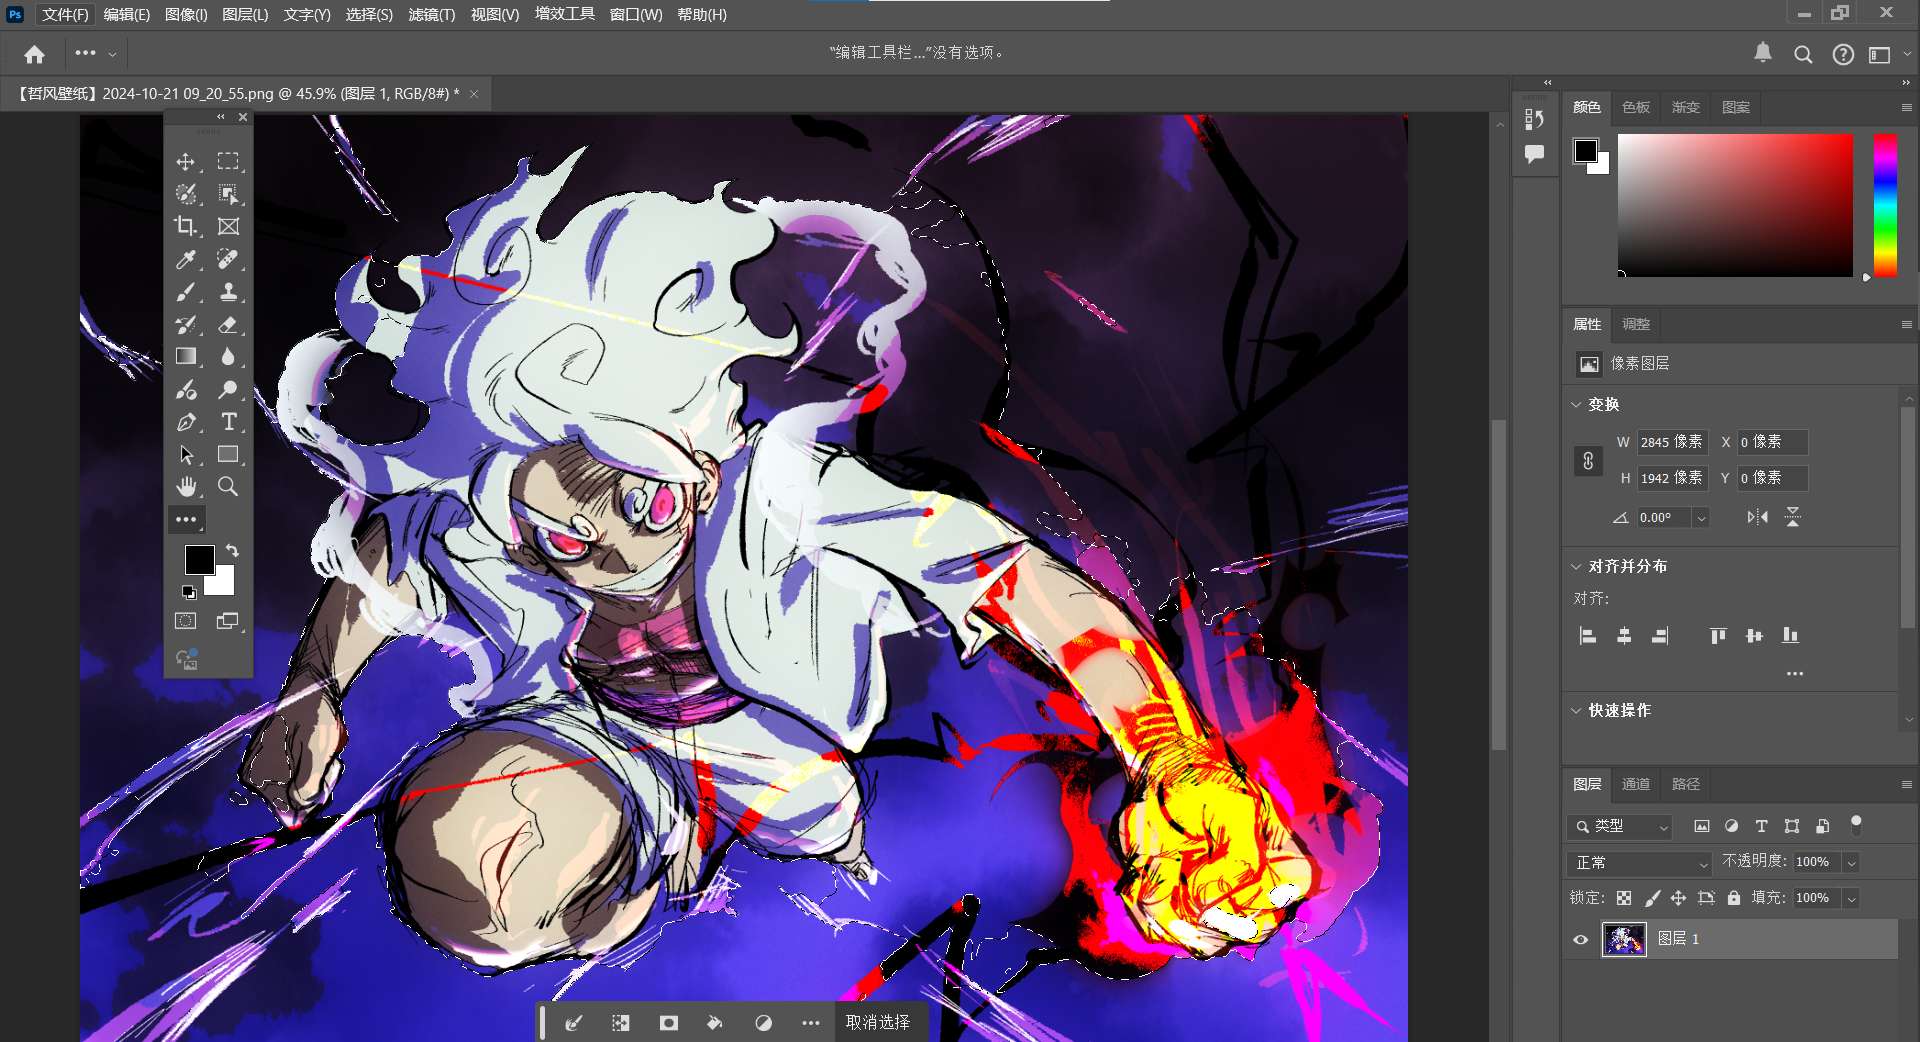Select the Move tool
1920x1042 pixels.
[186, 162]
